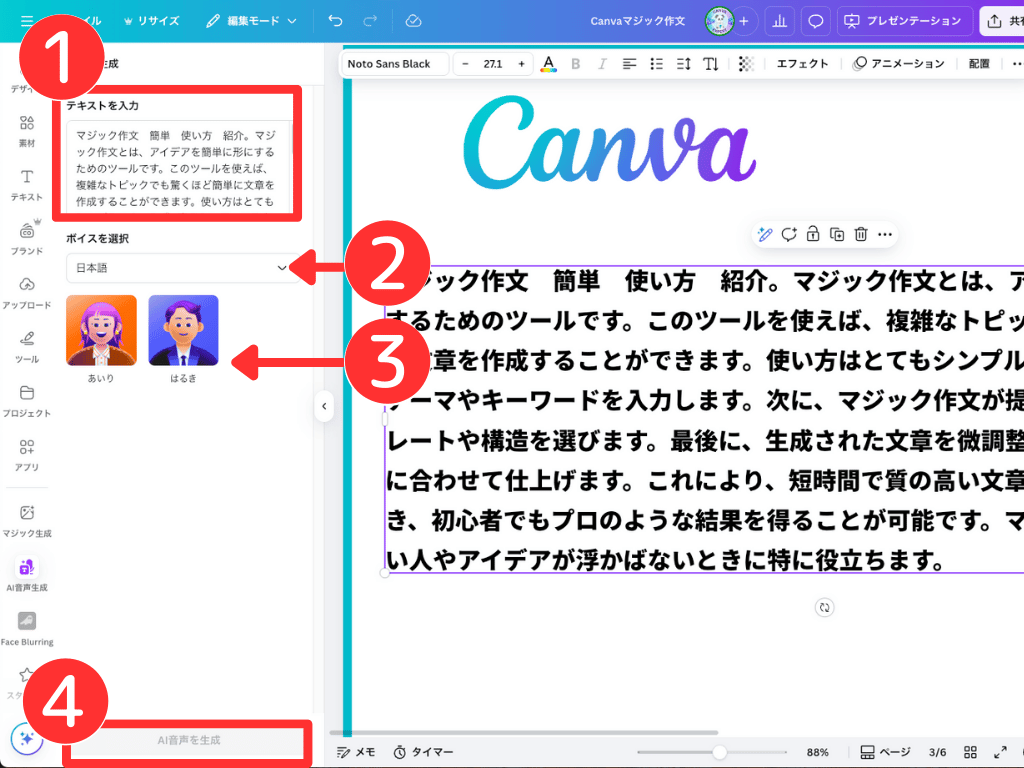Undo the last action
The image size is (1024, 768).
click(335, 21)
